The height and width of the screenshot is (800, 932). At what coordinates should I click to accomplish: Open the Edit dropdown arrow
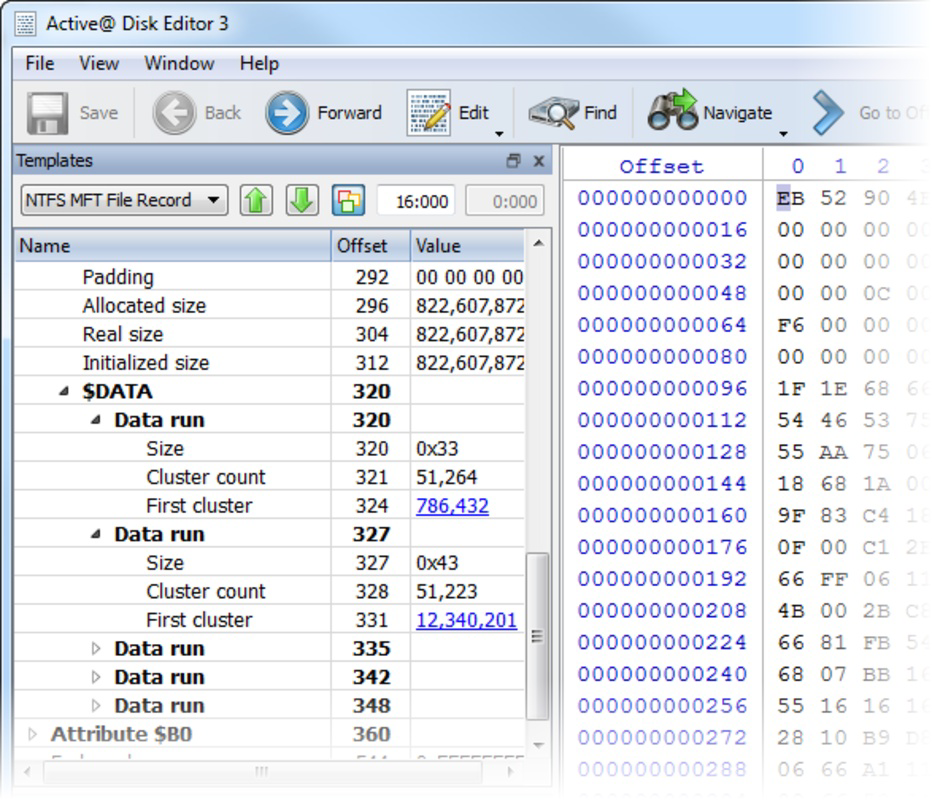point(499,134)
